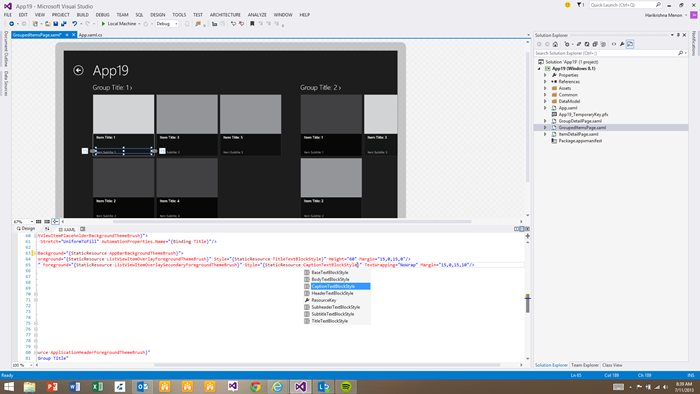Open Excel from the taskbar
Viewport: 700px width, 394px height.
[97, 386]
